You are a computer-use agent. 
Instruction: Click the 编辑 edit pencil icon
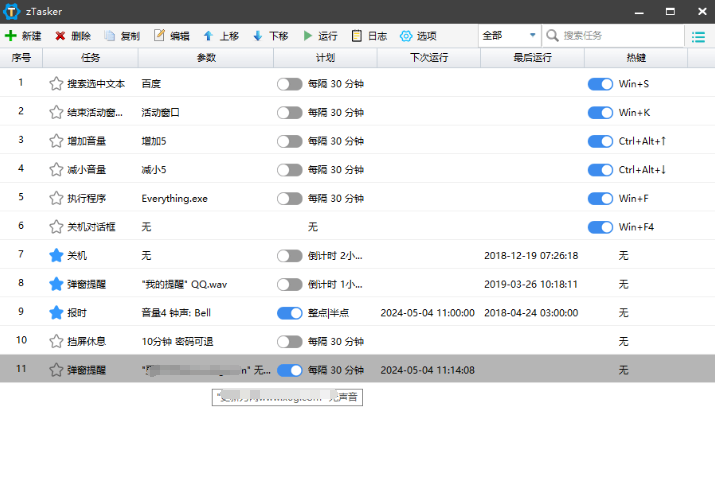pyautogui.click(x=159, y=35)
